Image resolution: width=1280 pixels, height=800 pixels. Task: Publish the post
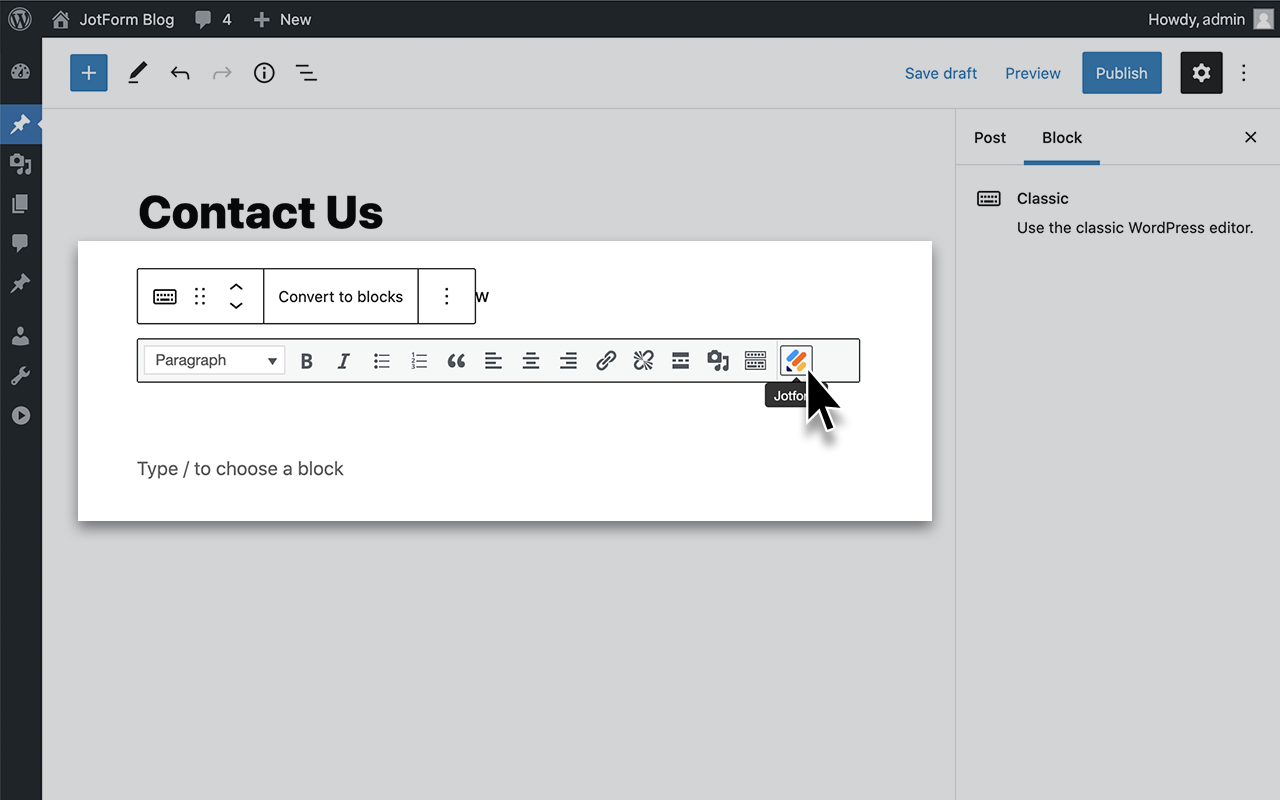tap(1122, 73)
